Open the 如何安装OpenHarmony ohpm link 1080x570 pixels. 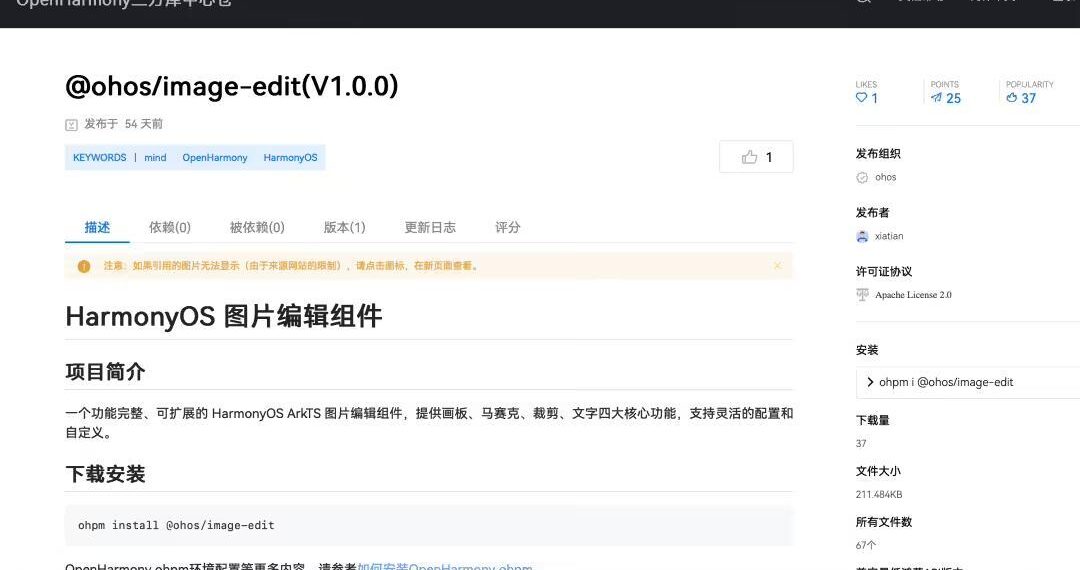445,567
